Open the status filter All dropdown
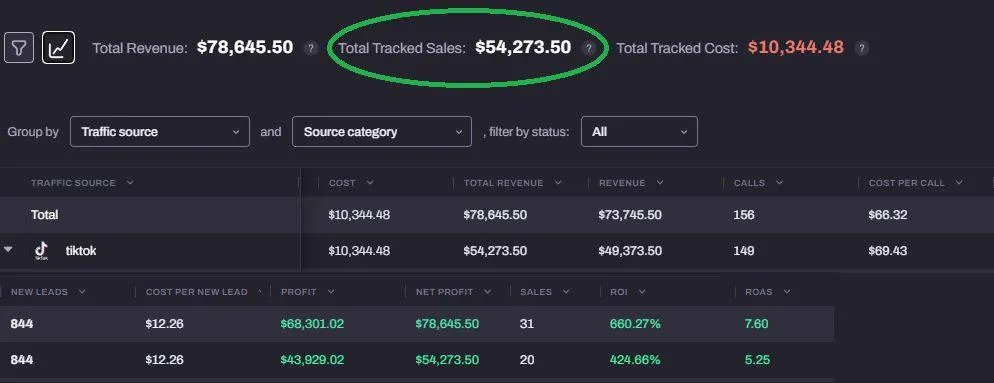994x383 pixels. click(639, 132)
